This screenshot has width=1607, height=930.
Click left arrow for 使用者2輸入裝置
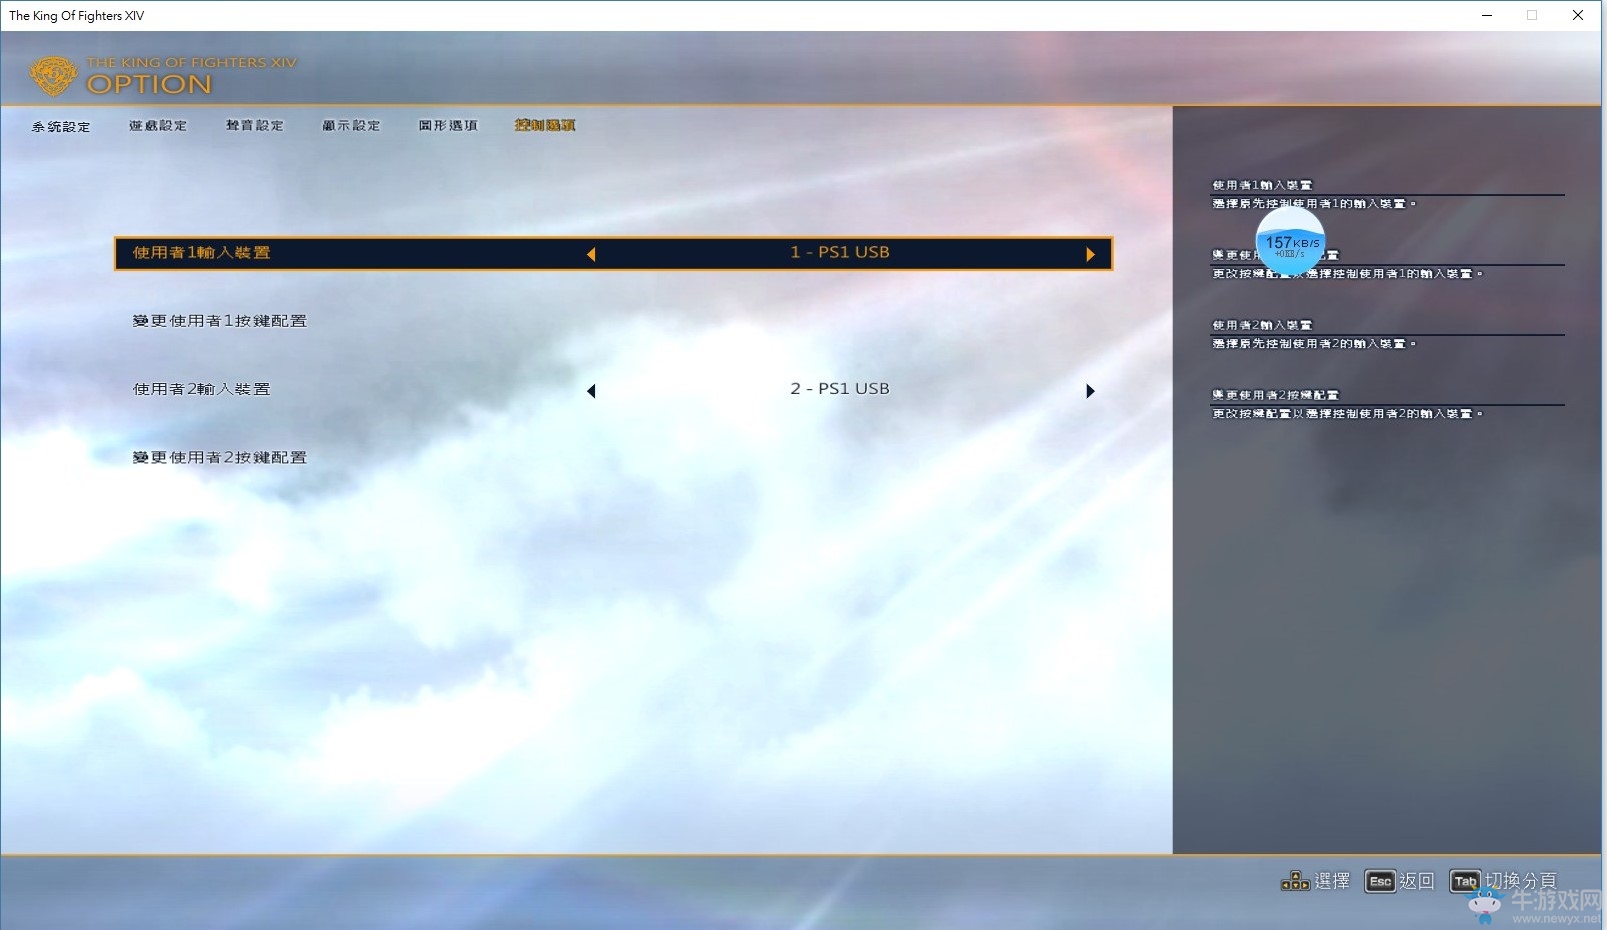tap(591, 391)
